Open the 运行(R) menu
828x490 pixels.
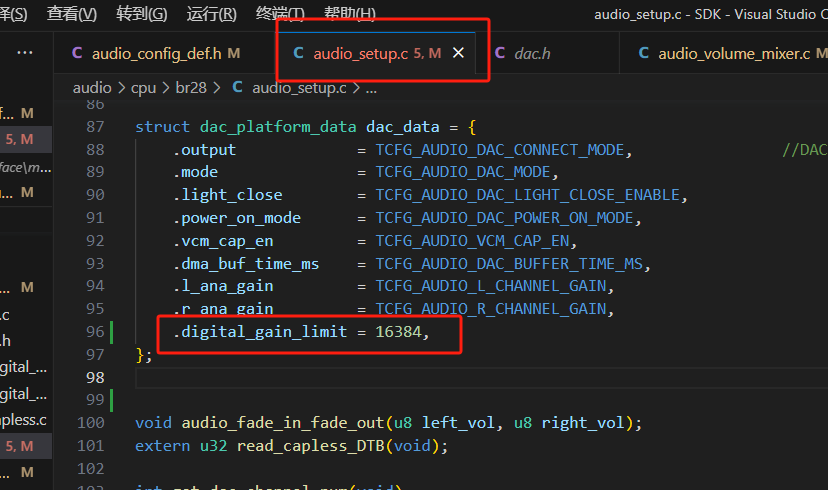tap(211, 14)
